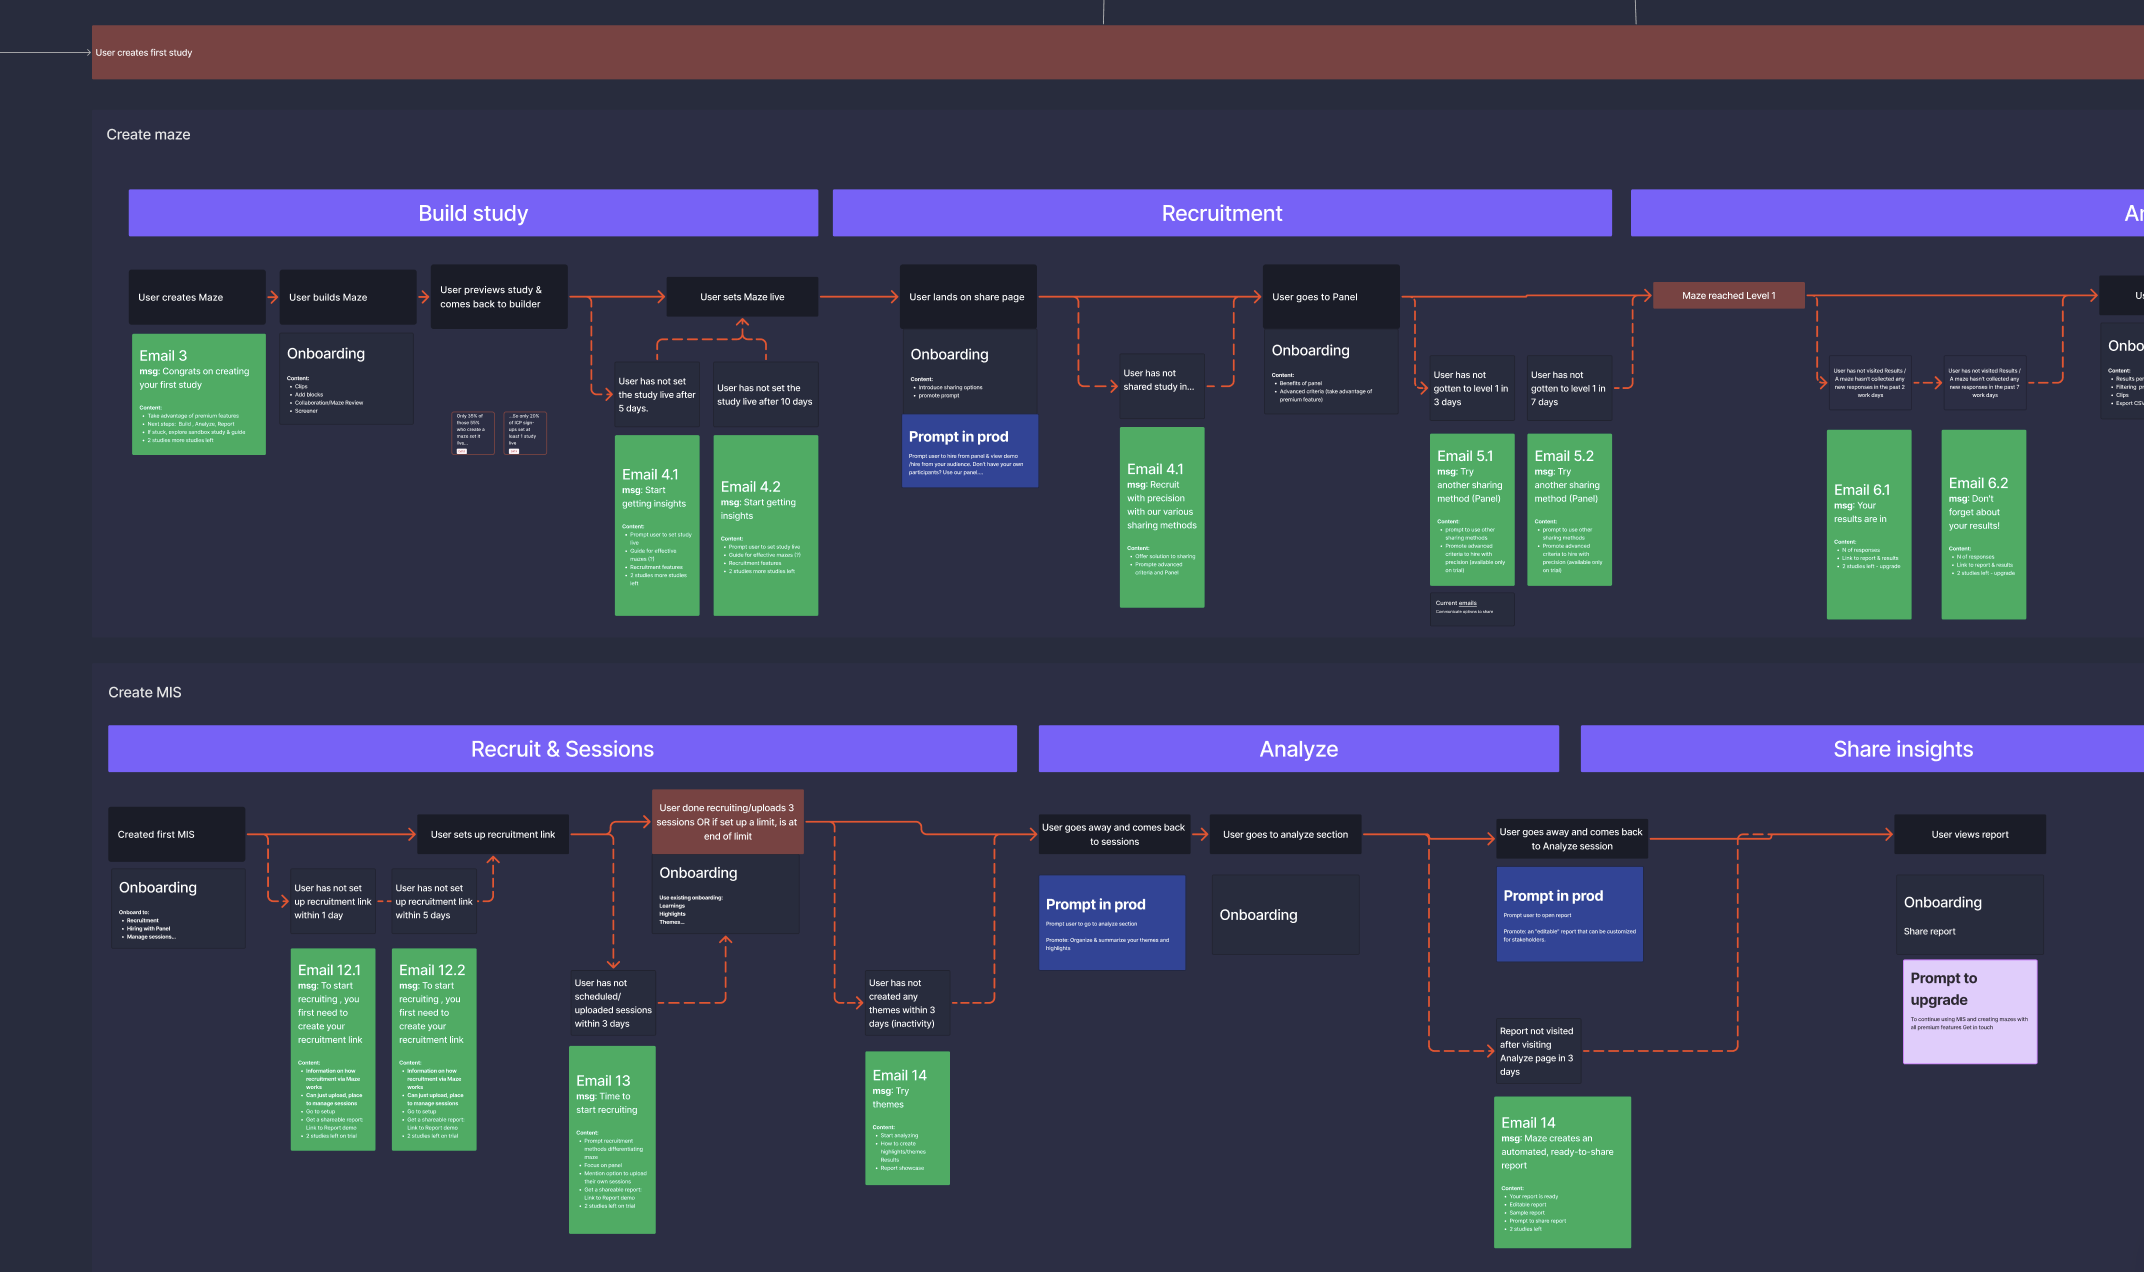Select the 'Analyze' purple header
Screen dimensions: 2144x1272
point(1298,749)
